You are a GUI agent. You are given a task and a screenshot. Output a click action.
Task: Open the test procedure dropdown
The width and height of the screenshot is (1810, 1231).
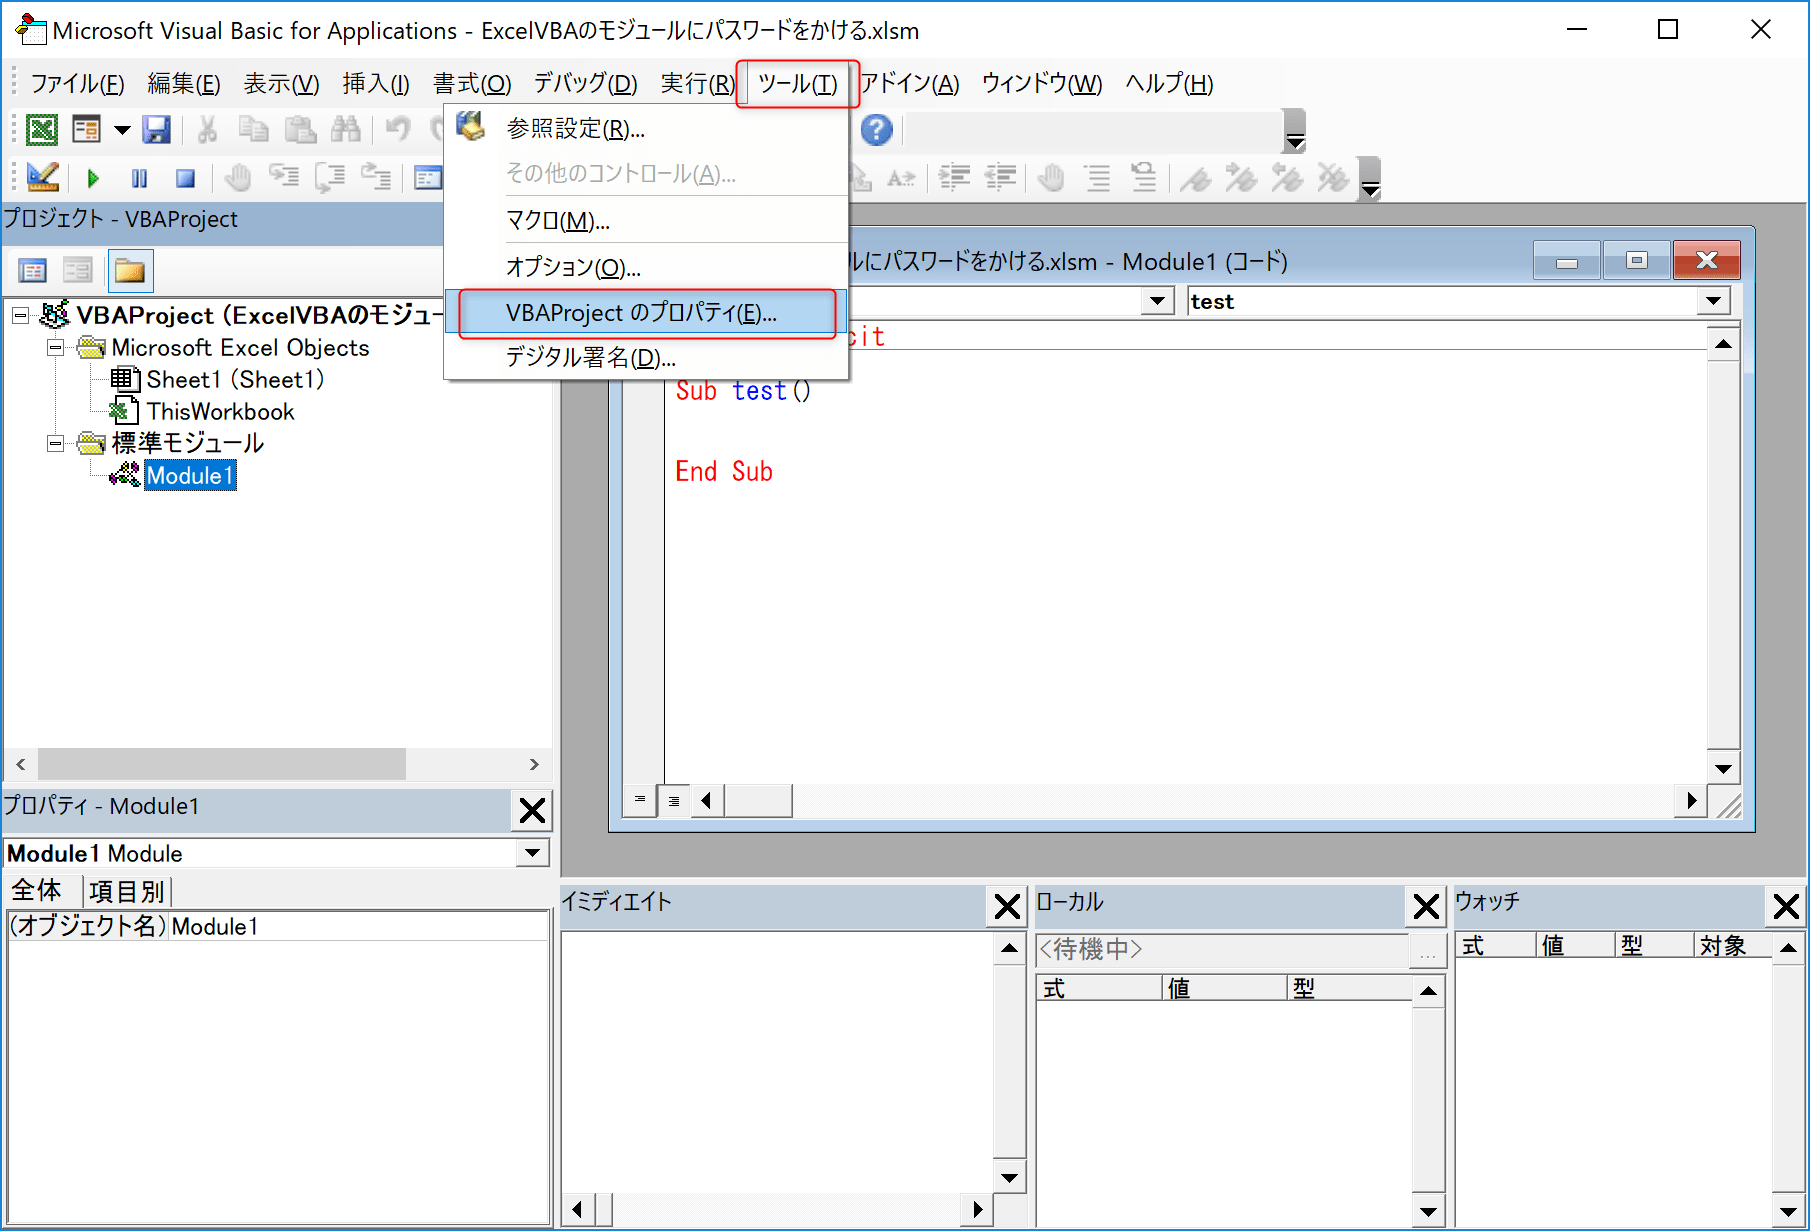click(1713, 301)
